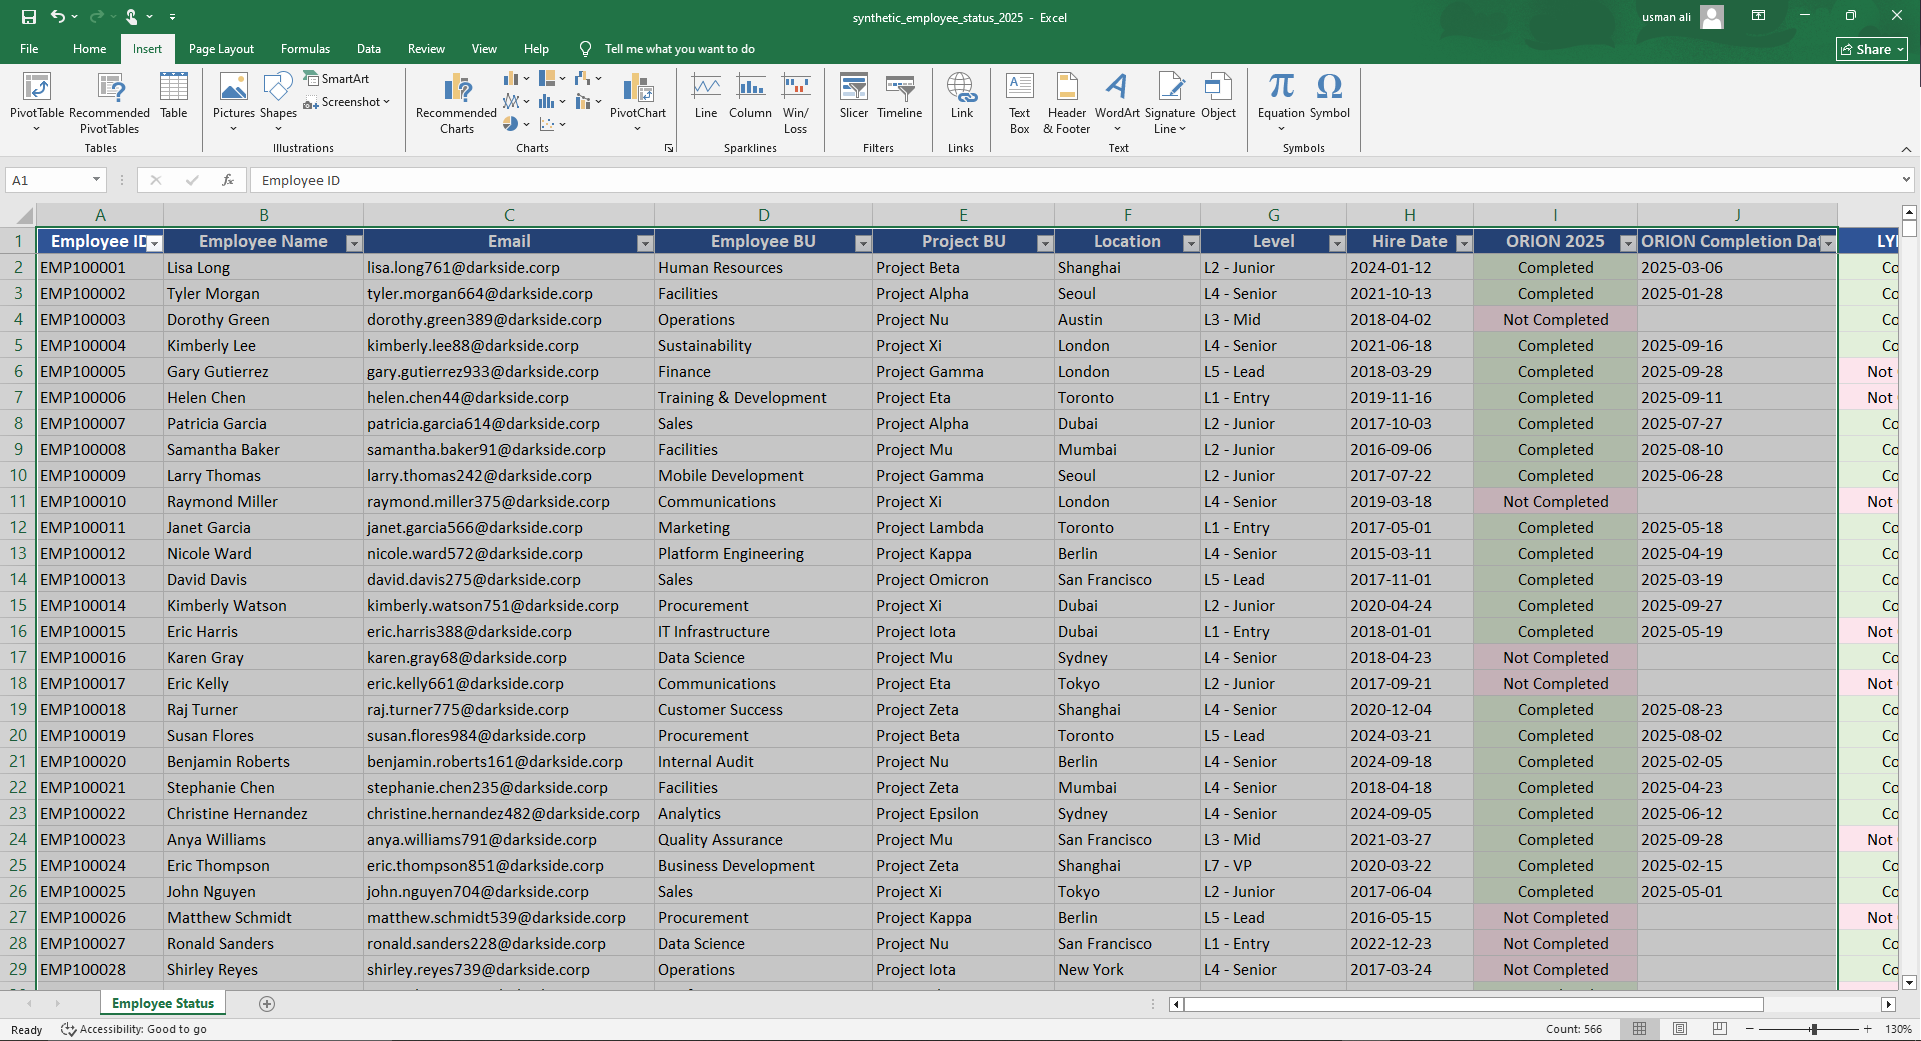The image size is (1921, 1041).
Task: Open the File tab
Action: [29, 48]
